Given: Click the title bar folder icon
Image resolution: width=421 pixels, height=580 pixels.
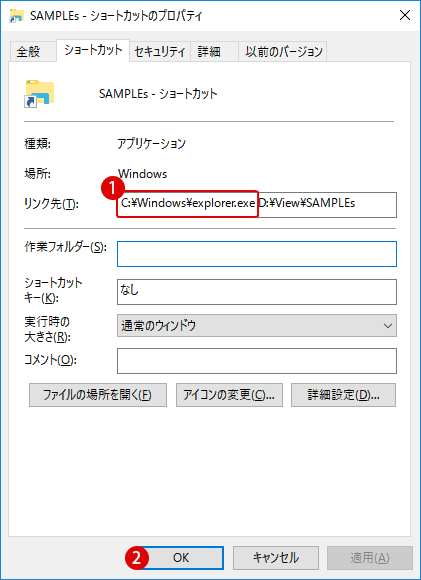Looking at the screenshot, I should click(17, 16).
